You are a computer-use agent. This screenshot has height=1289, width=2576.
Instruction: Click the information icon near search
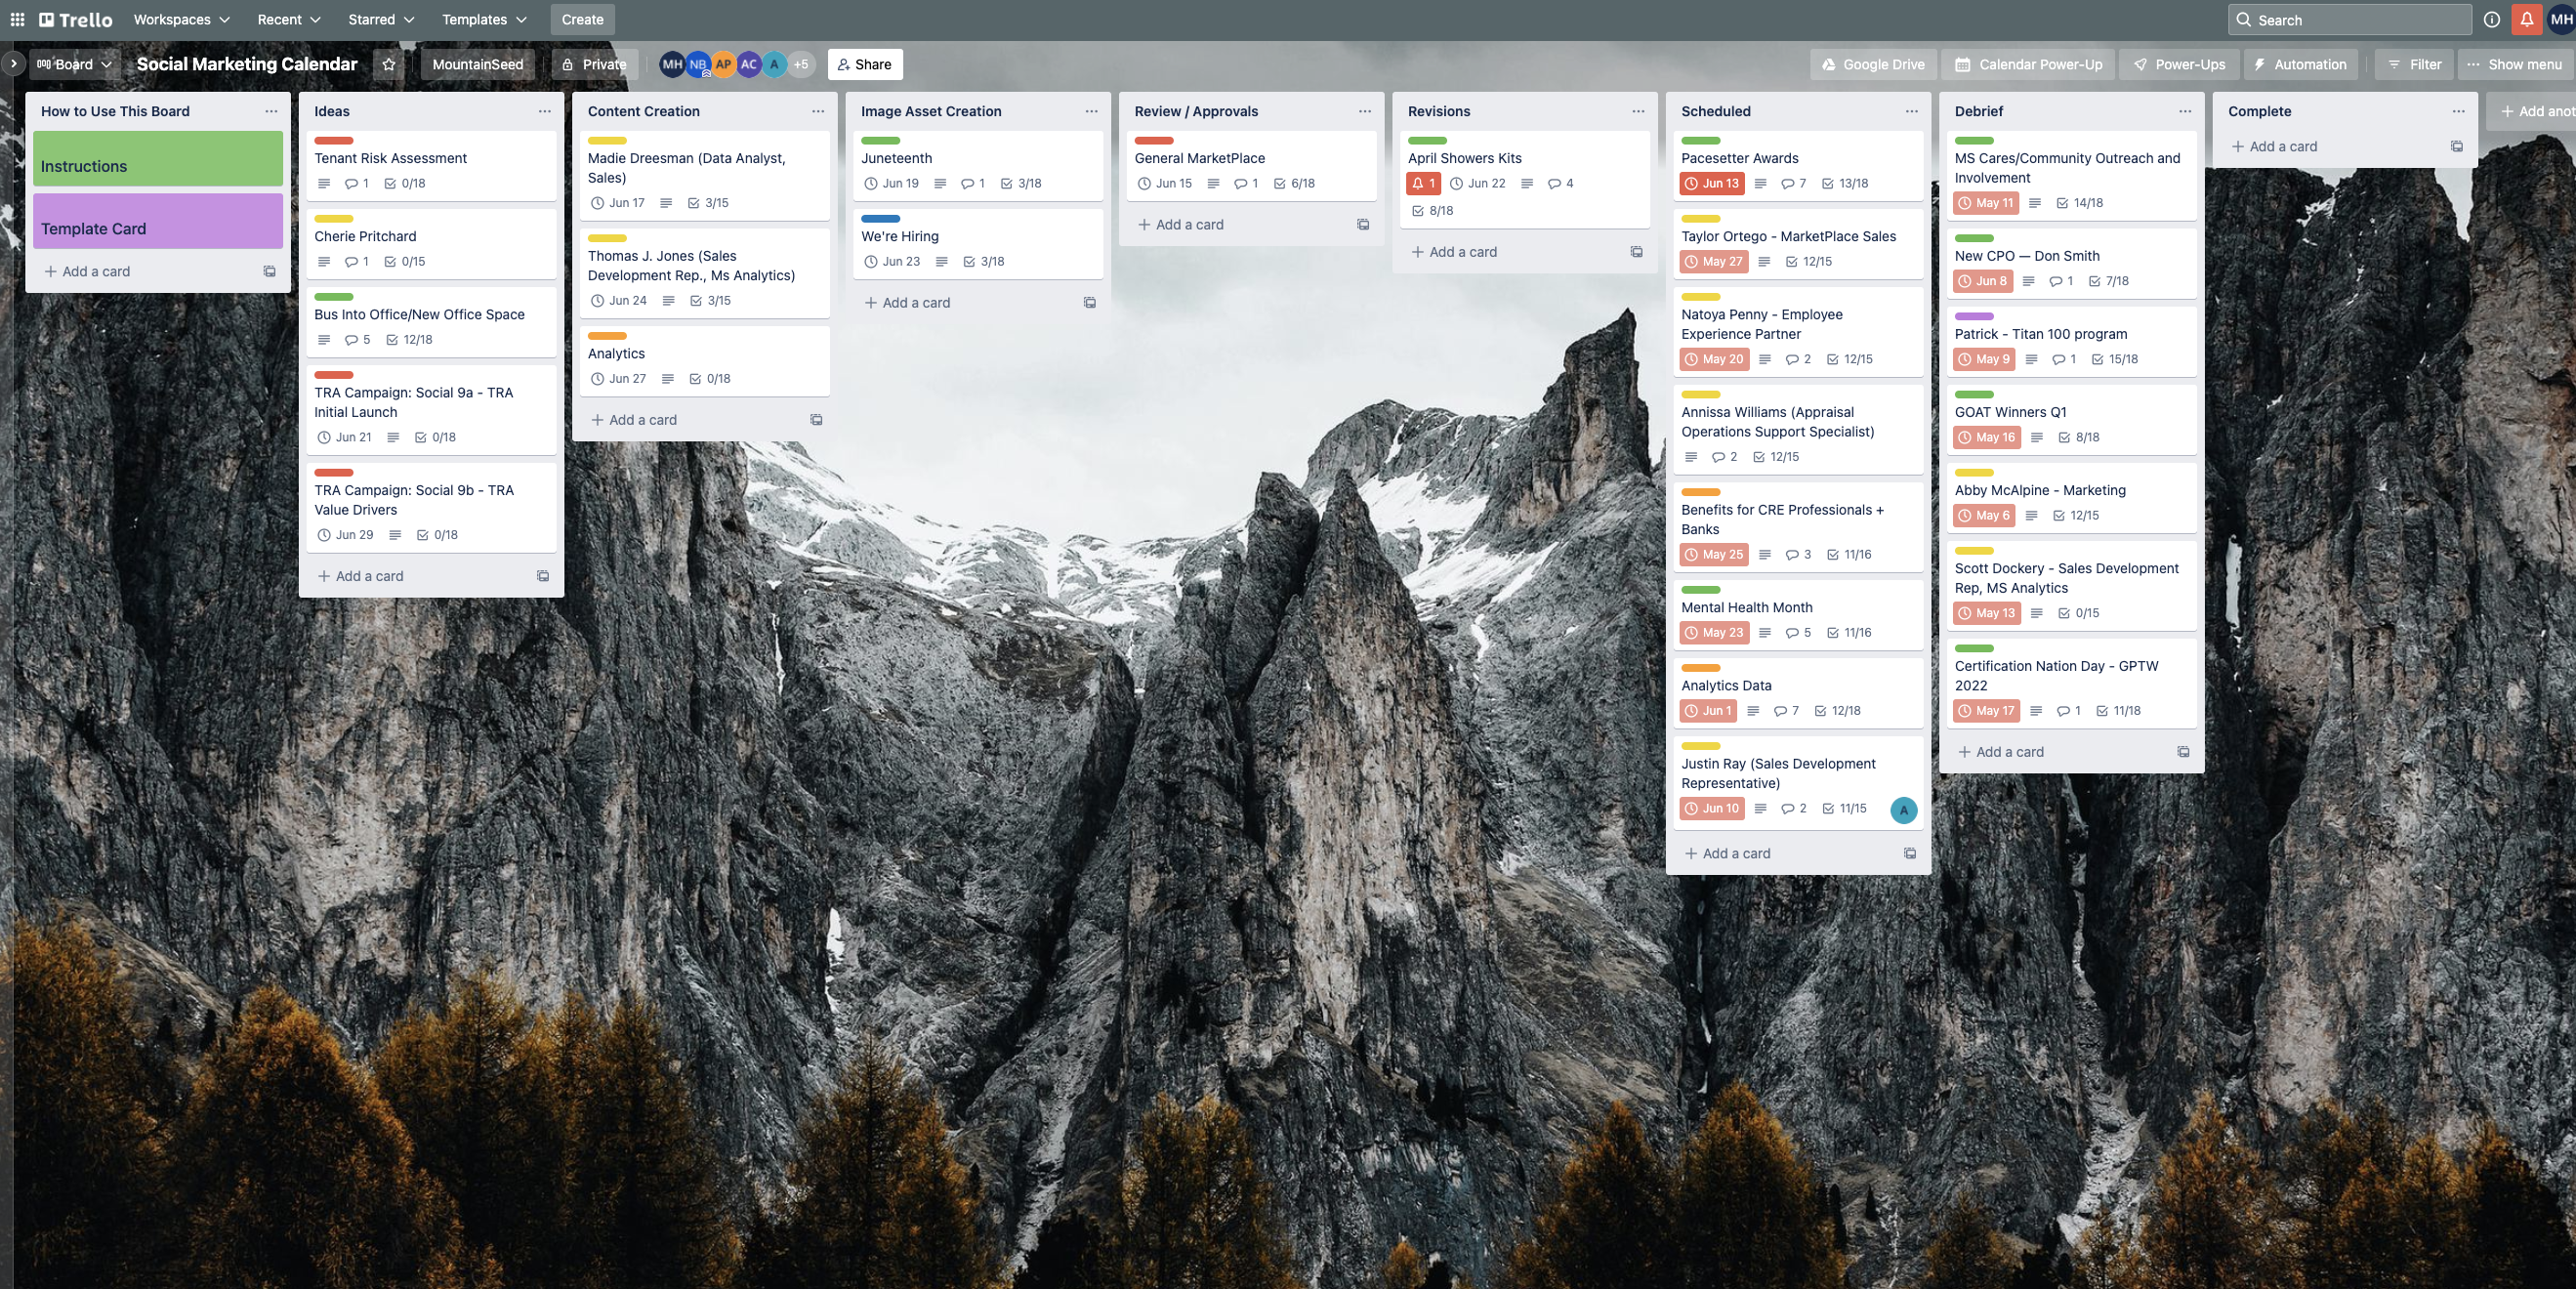[x=2491, y=19]
